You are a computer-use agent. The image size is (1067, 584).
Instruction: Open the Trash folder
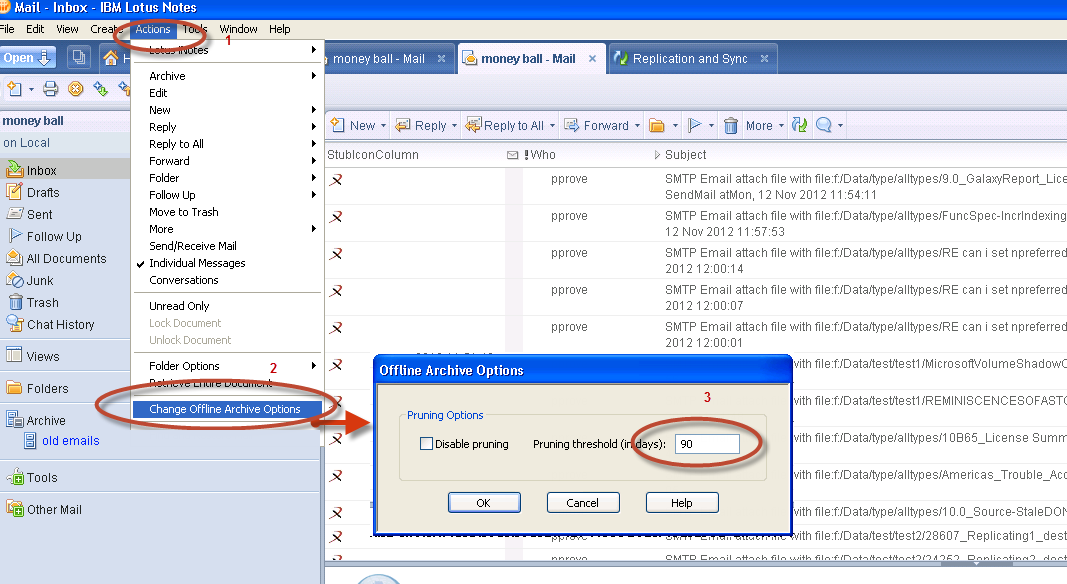(x=42, y=302)
